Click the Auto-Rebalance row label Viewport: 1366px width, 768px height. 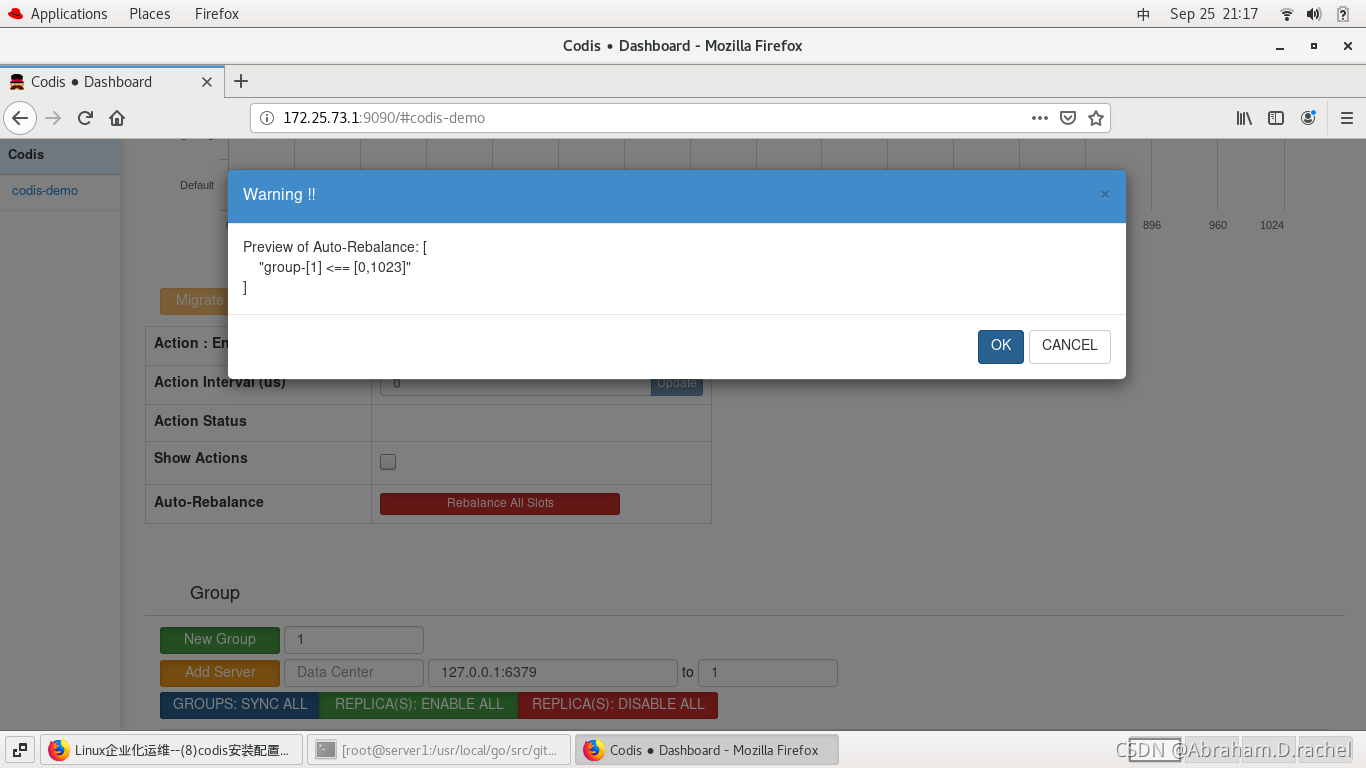[209, 502]
